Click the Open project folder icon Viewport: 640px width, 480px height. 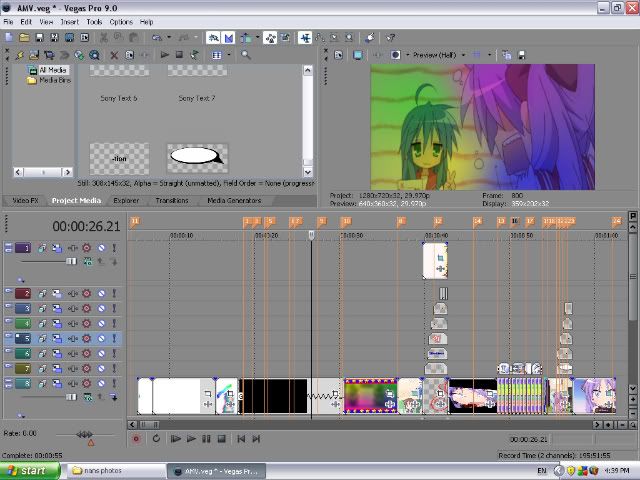tap(24, 38)
